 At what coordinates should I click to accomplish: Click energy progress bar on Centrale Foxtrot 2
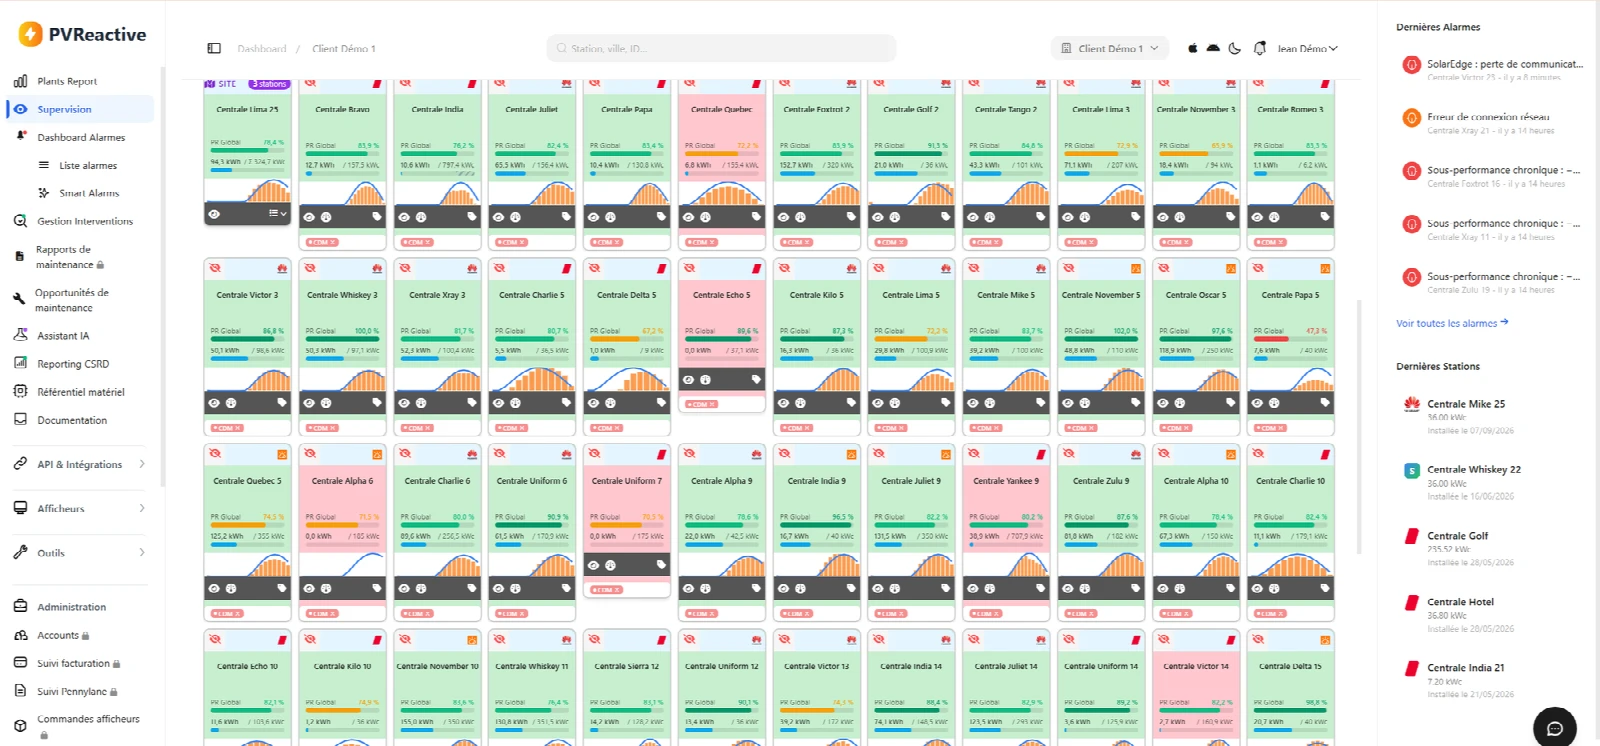click(x=816, y=173)
